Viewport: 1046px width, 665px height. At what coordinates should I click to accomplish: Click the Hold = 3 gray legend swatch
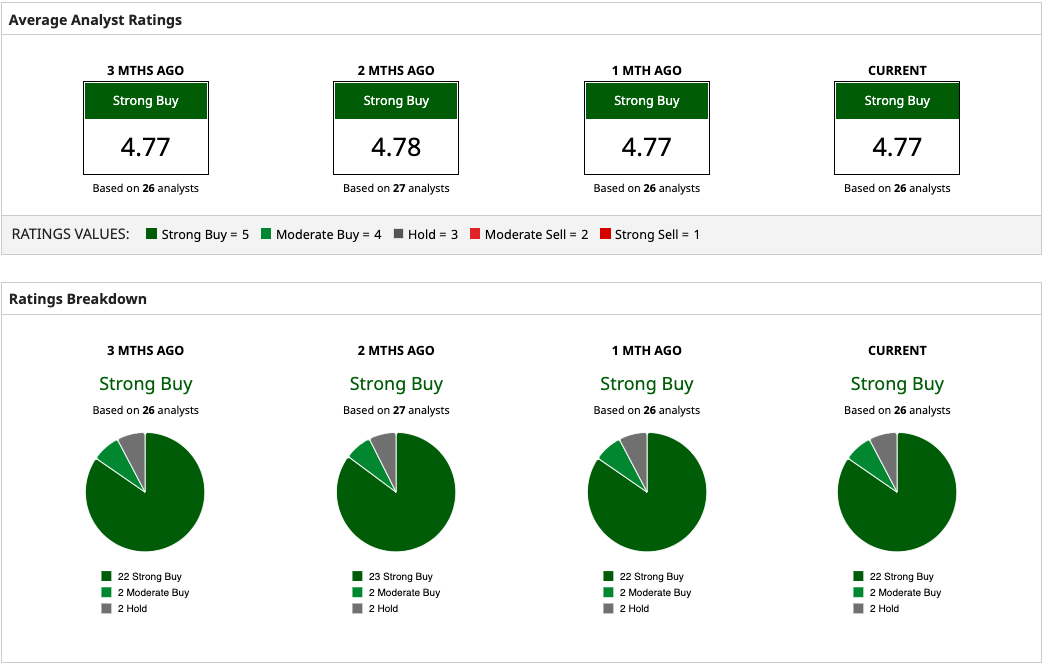tap(398, 233)
